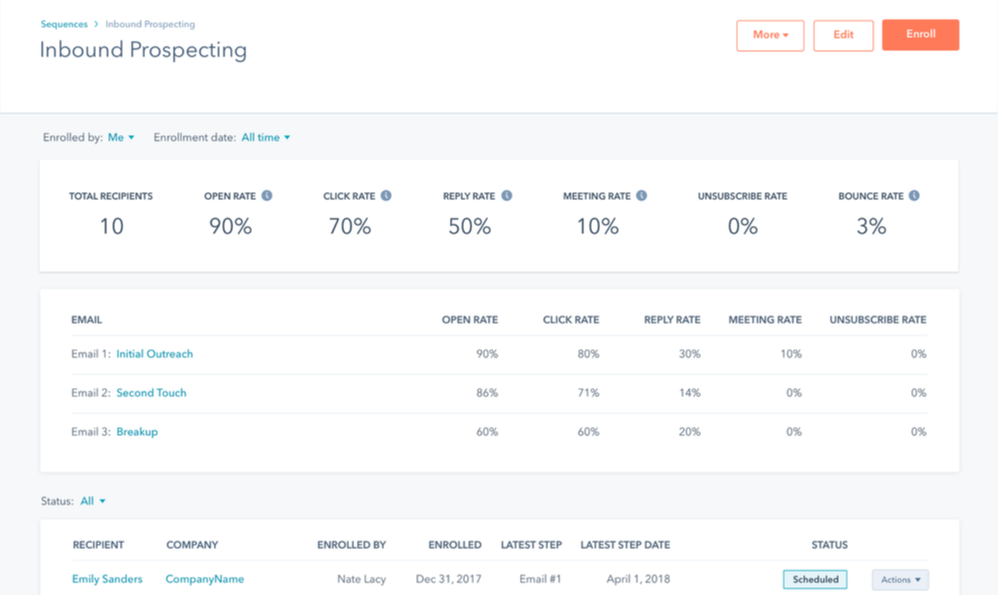Open the Status All filter
The image size is (999, 595).
[92, 501]
